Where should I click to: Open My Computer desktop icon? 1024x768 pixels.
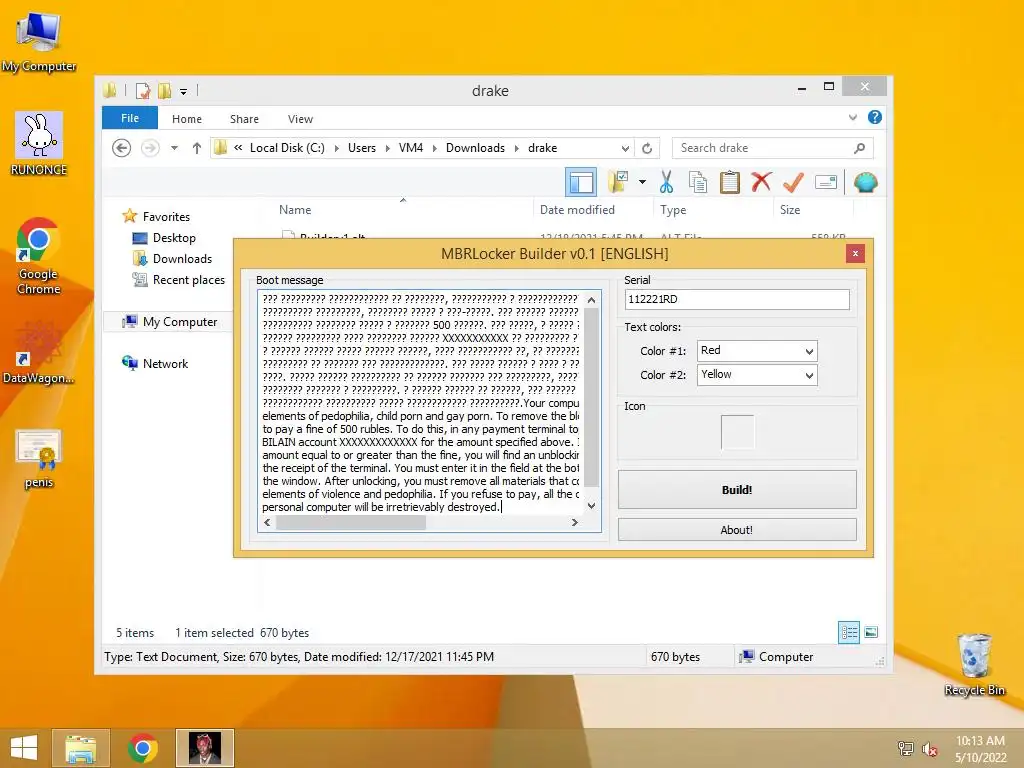pyautogui.click(x=39, y=41)
